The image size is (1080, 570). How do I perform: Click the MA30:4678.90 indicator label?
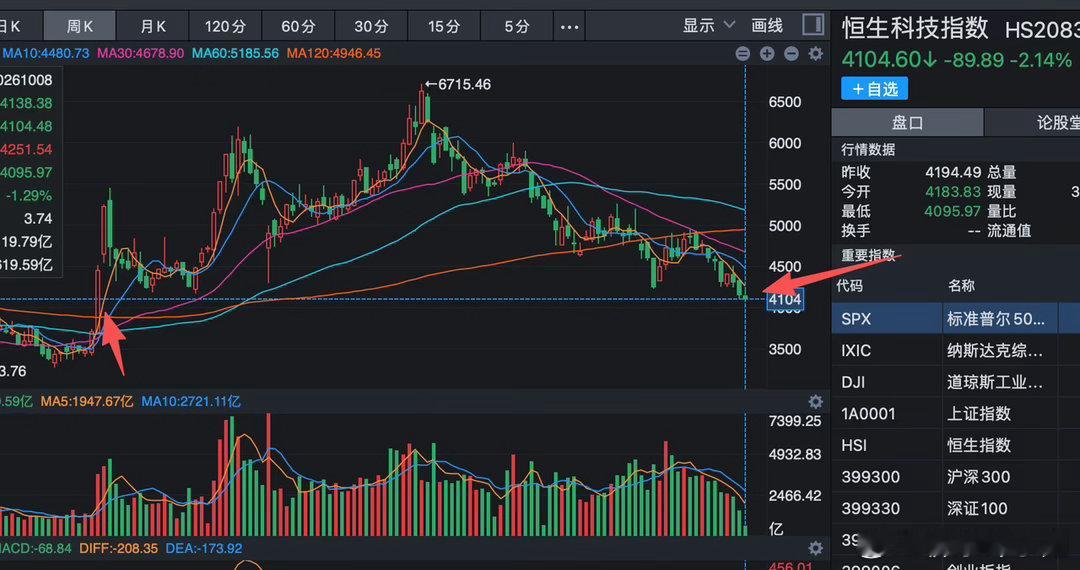[141, 53]
